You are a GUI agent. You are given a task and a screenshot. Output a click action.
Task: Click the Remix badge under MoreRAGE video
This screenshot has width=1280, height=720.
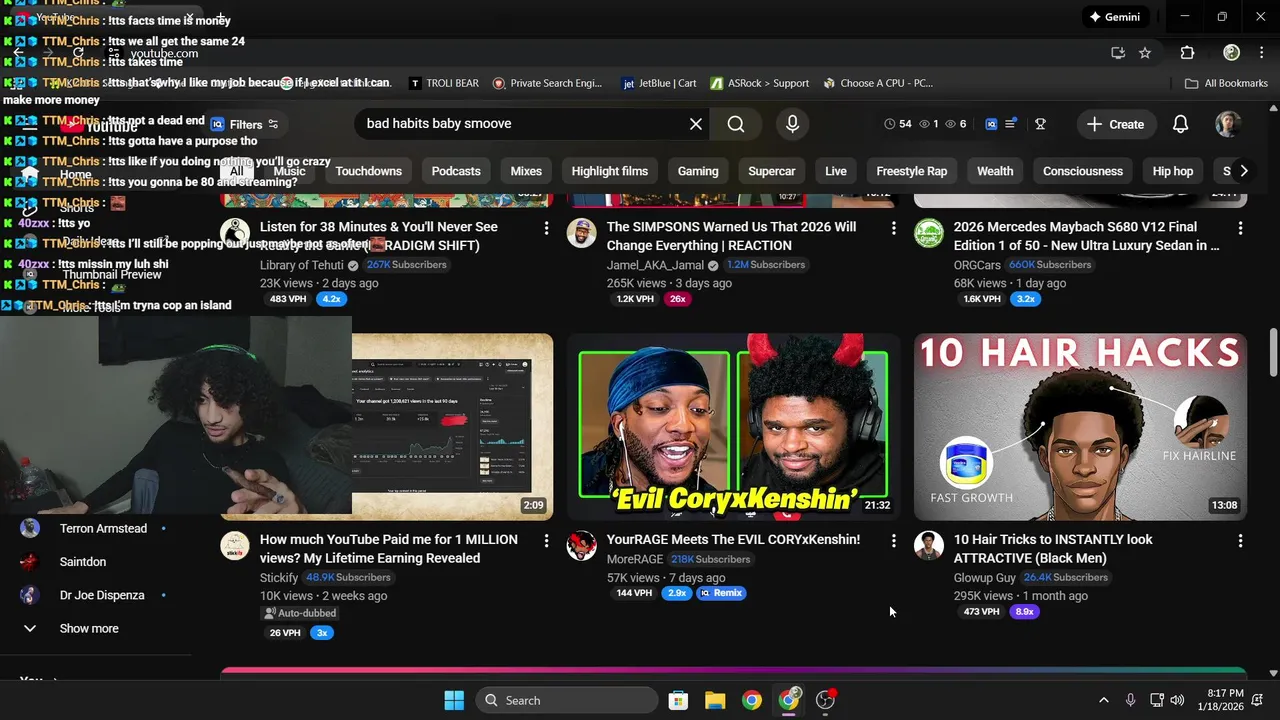point(722,593)
